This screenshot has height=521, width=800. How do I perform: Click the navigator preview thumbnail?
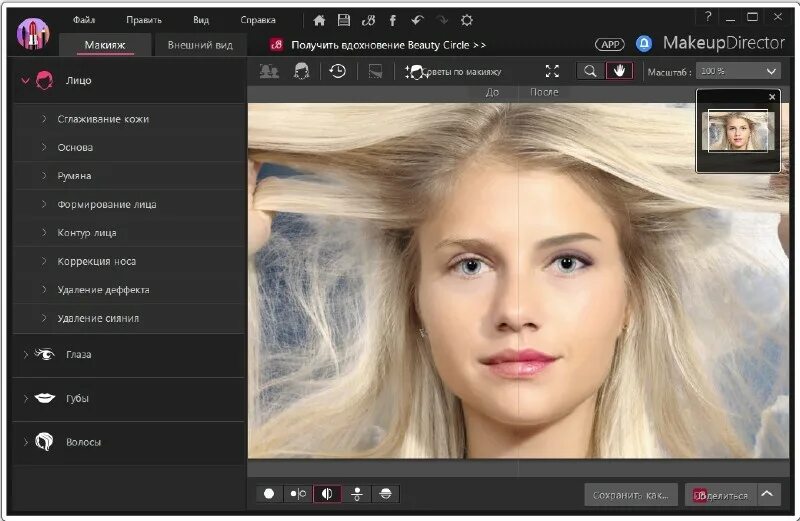click(x=739, y=131)
